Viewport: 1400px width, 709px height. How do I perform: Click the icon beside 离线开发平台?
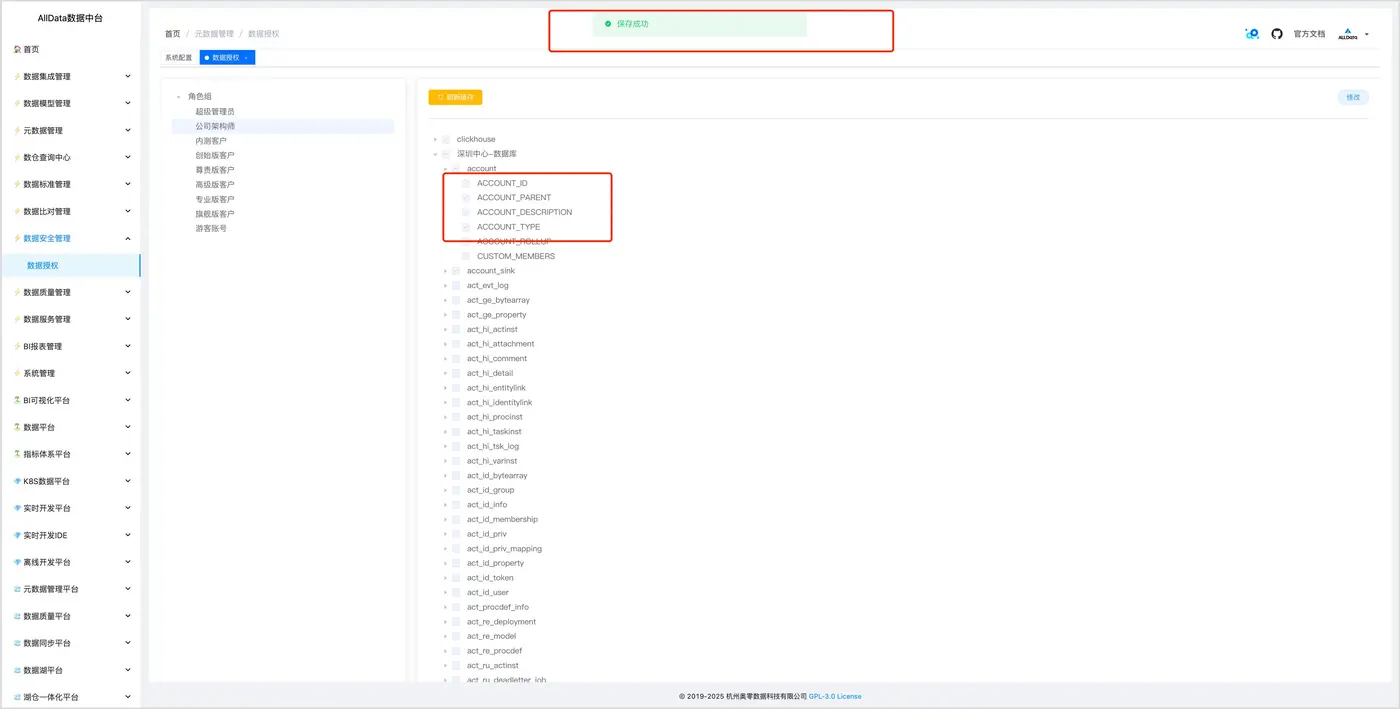tap(17, 562)
